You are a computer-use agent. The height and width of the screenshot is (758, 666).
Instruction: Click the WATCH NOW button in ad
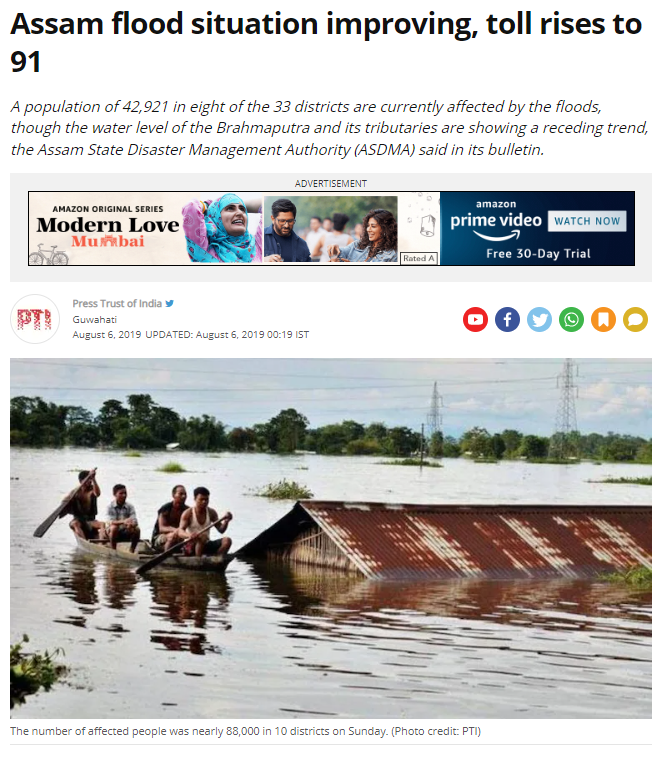click(x=587, y=221)
